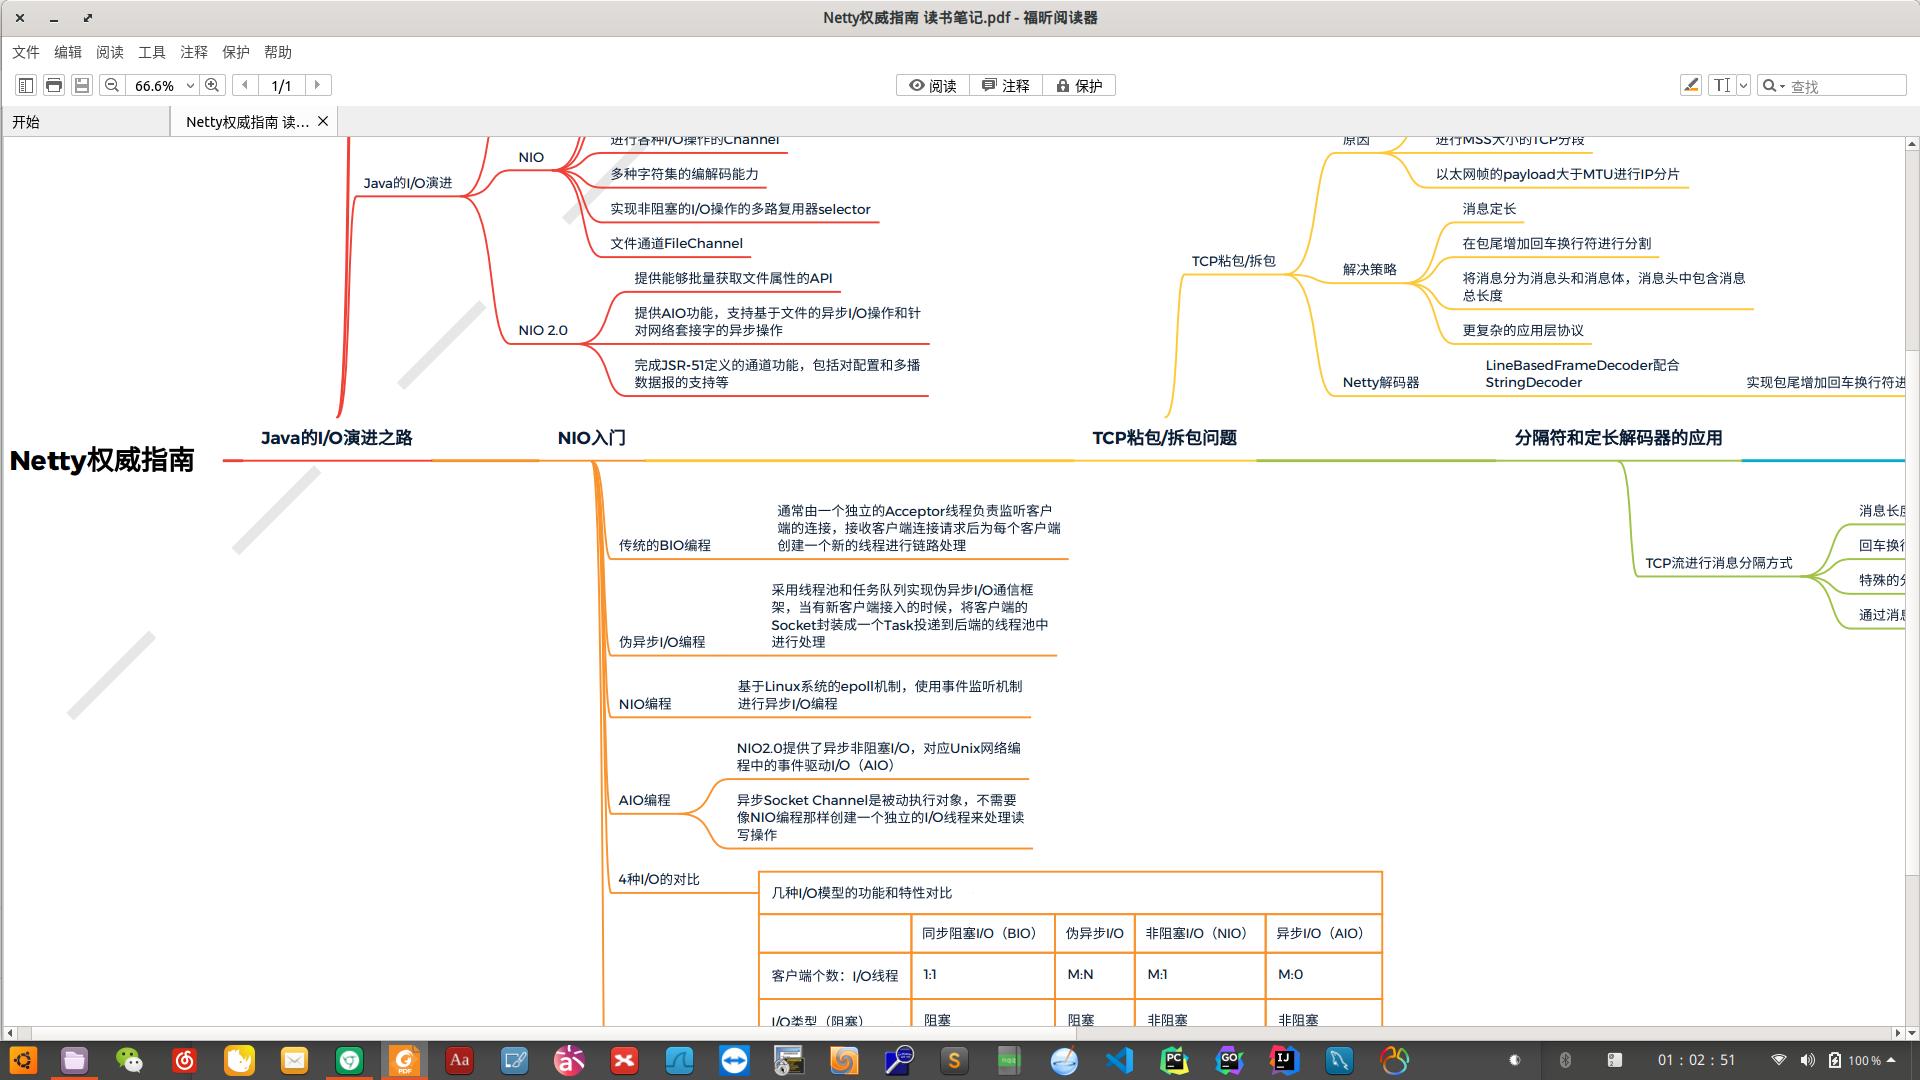
Task: Open NetEase Cloud Music in taskbar
Action: coord(184,1060)
